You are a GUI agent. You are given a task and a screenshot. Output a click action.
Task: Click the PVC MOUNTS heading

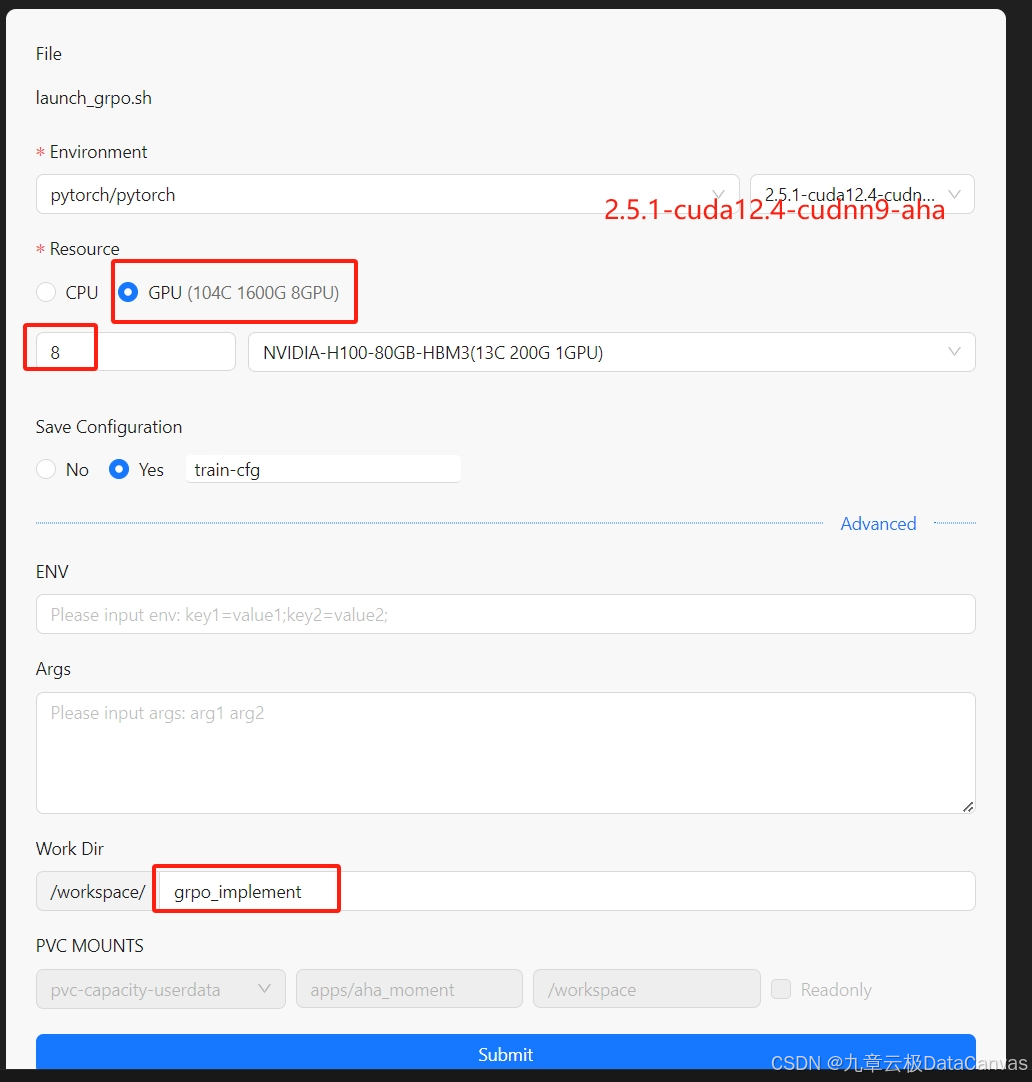coord(90,945)
